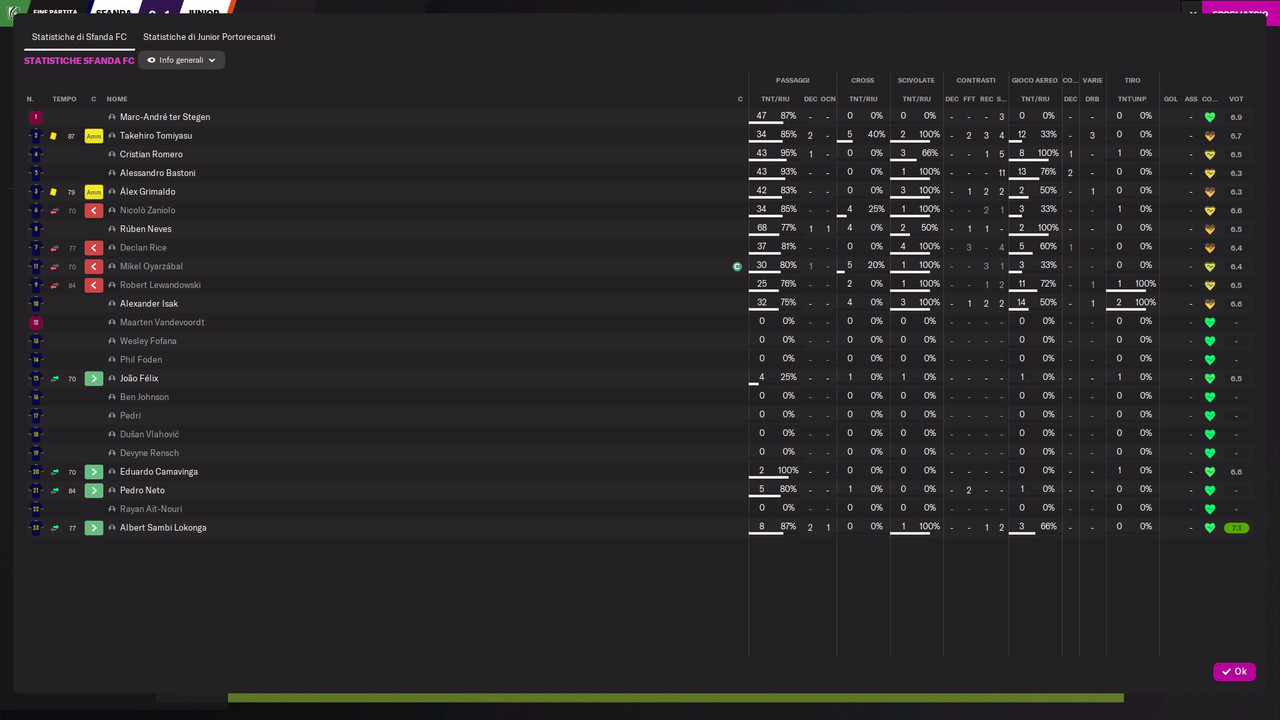Select the Statistiche di Sfanda FC tab
This screenshot has width=1280, height=720.
coord(79,37)
